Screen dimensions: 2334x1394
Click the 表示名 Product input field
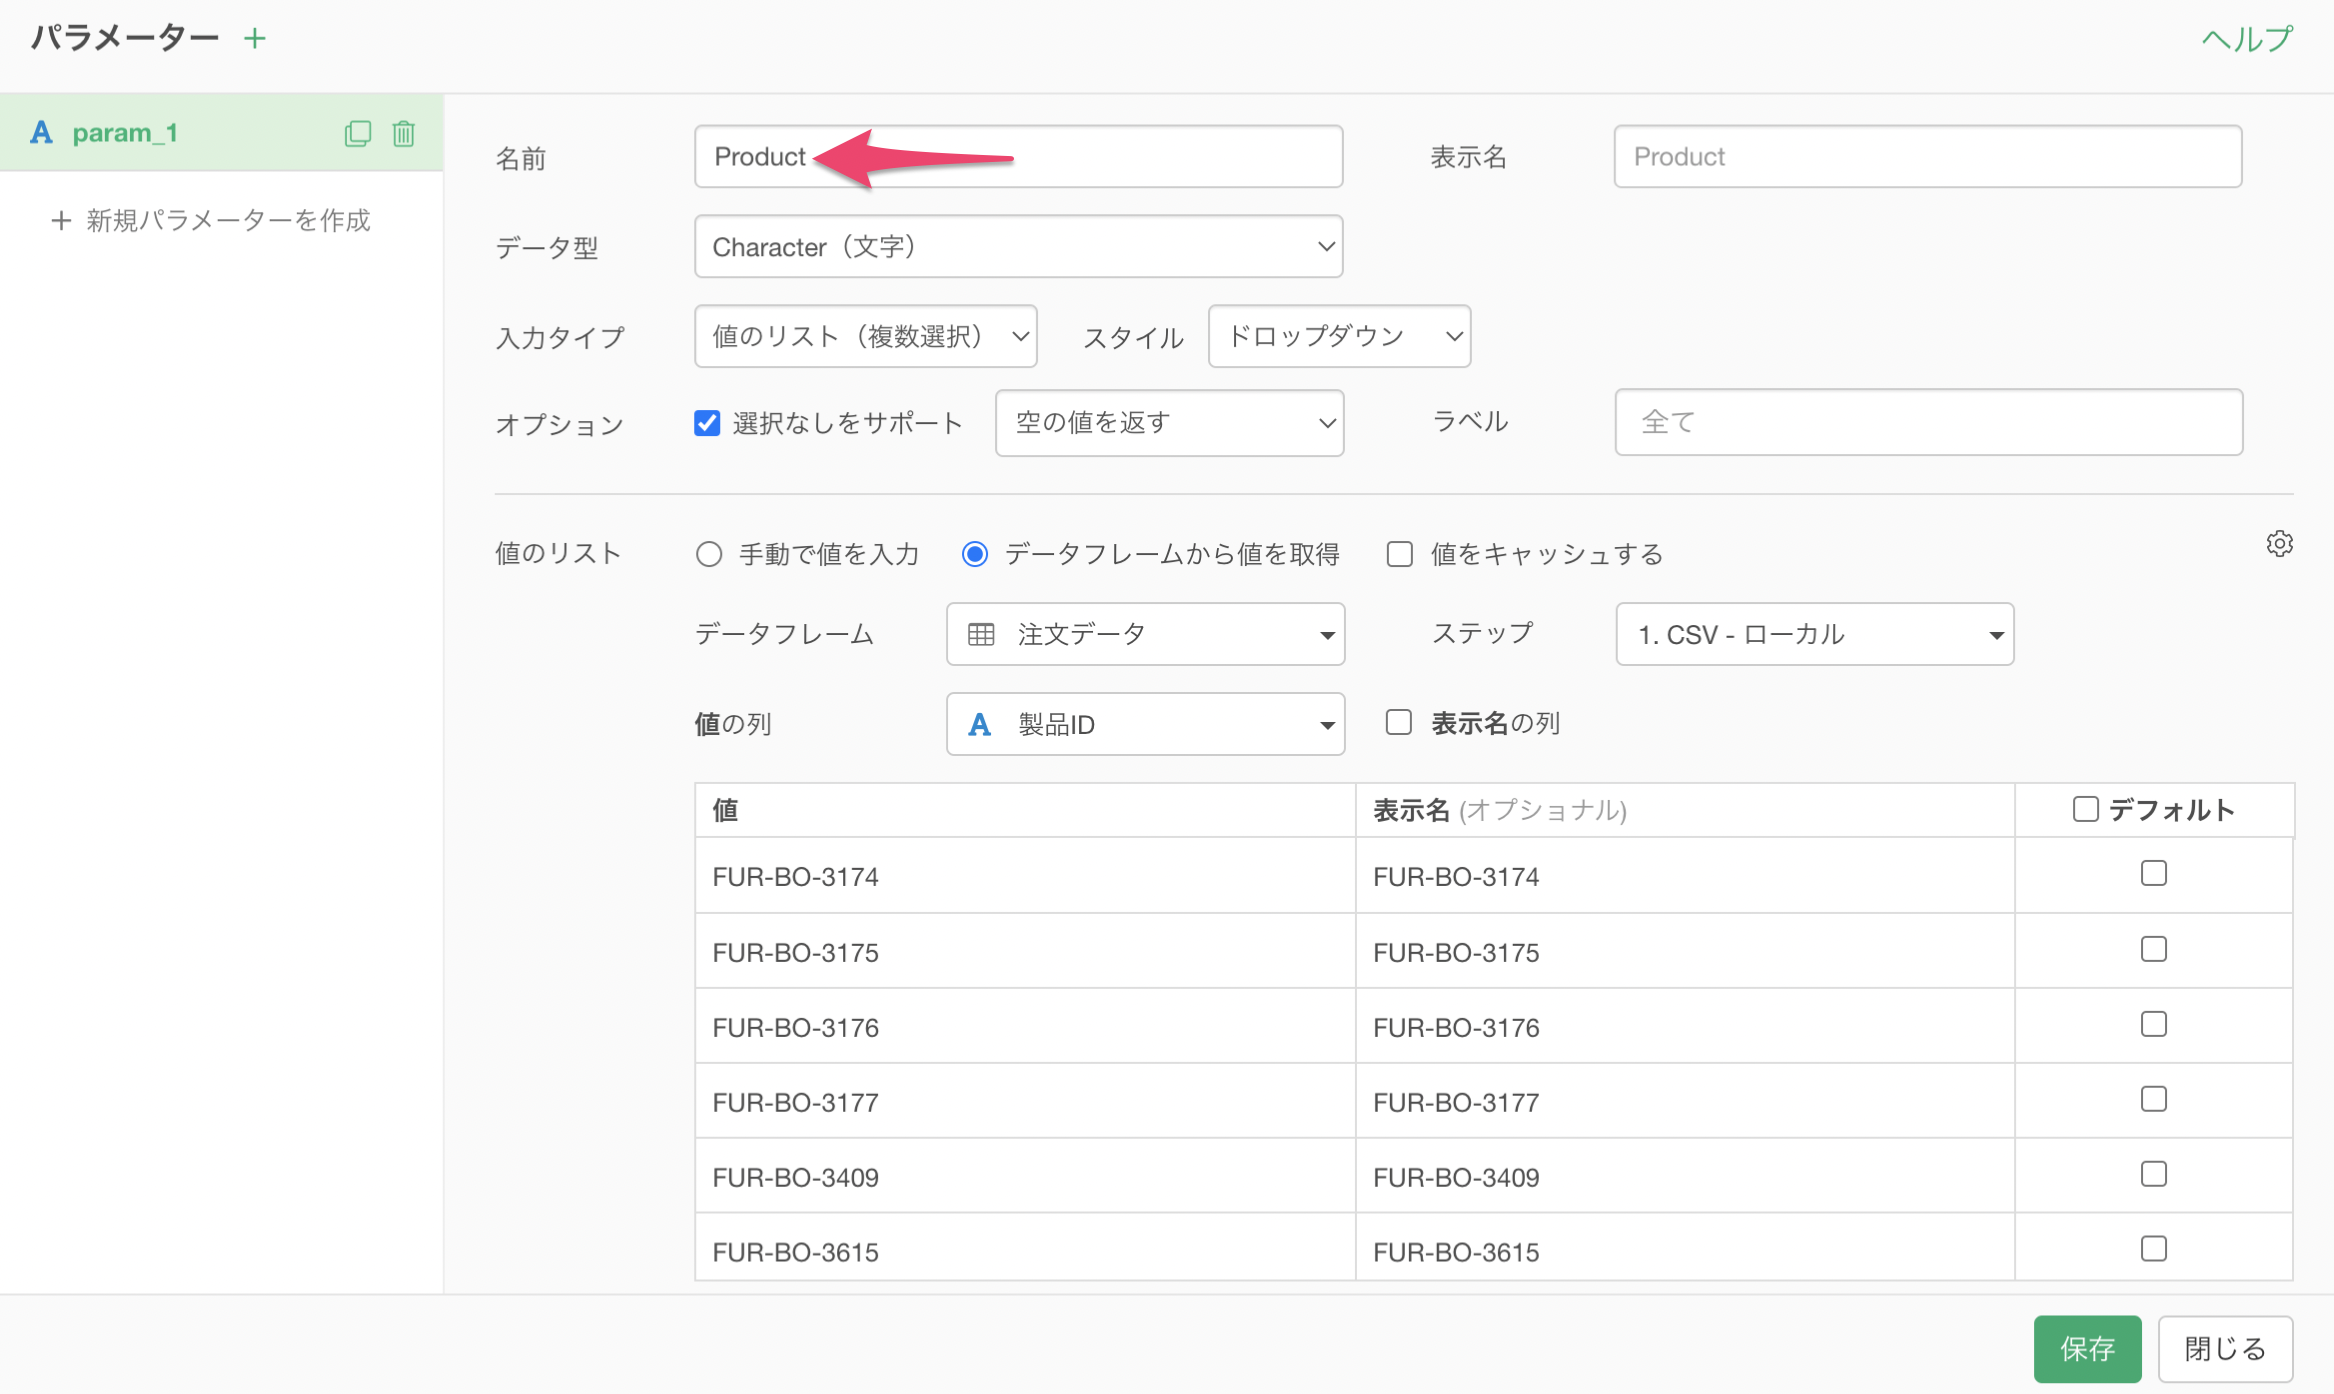(x=1927, y=156)
